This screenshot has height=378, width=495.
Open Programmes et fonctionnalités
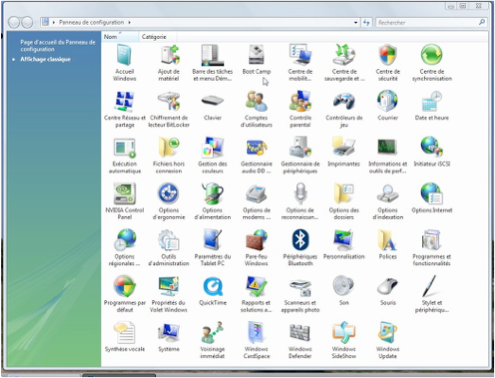pos(432,247)
